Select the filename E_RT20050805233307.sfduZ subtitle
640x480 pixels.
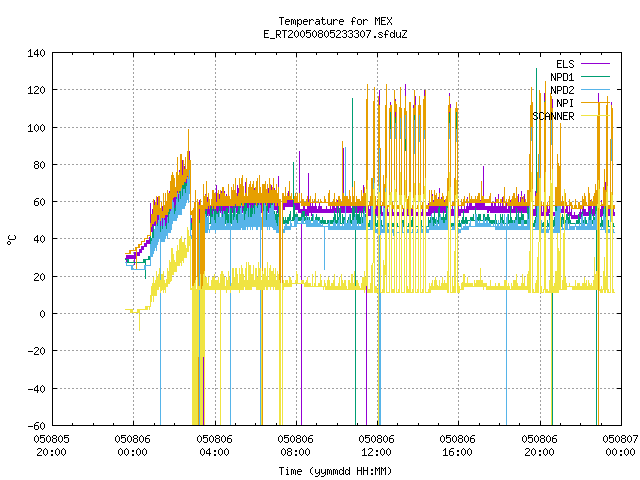pos(335,34)
